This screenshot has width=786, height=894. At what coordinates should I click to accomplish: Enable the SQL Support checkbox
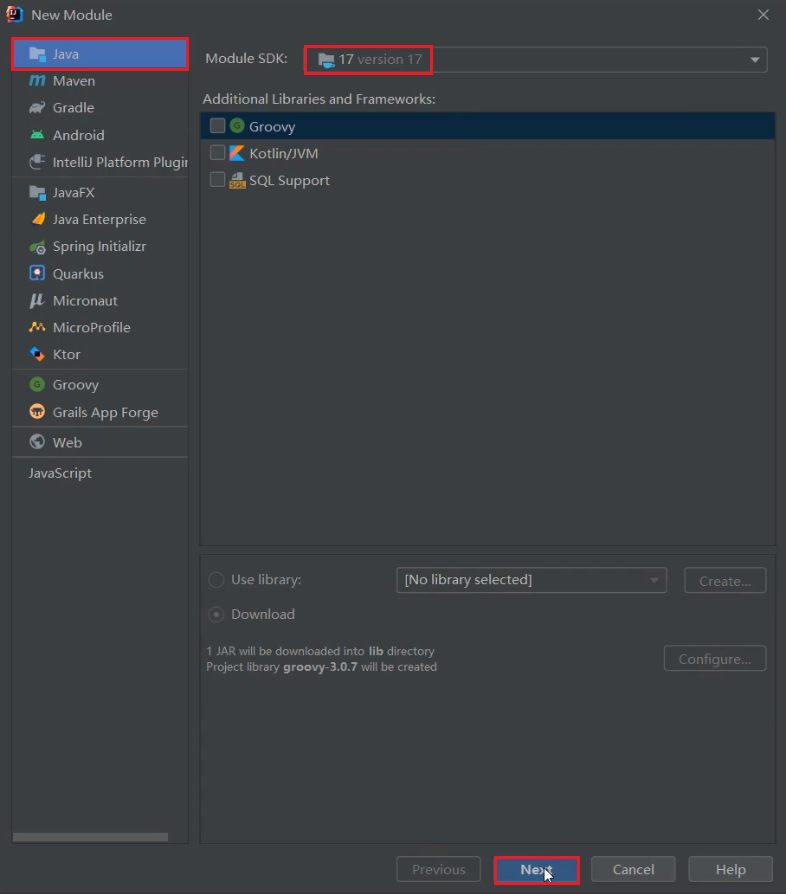[217, 180]
